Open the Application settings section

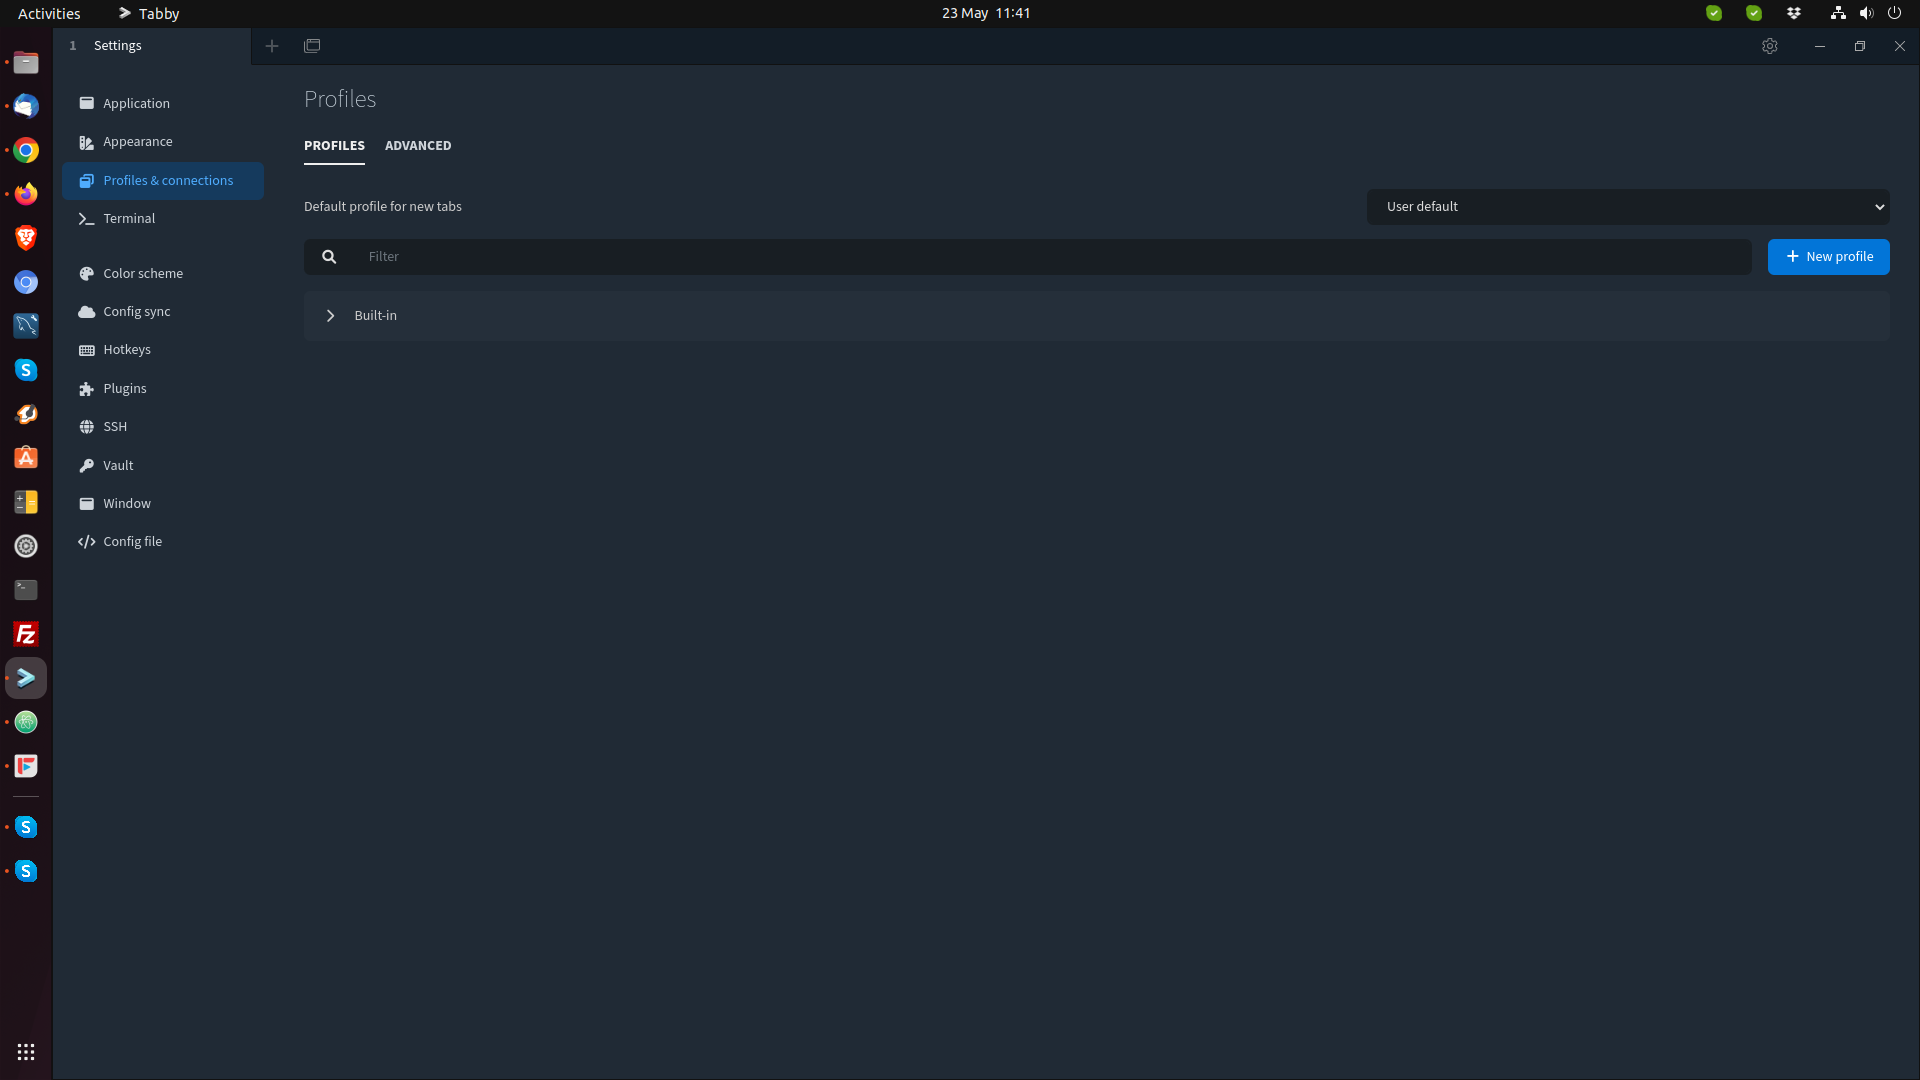point(162,103)
